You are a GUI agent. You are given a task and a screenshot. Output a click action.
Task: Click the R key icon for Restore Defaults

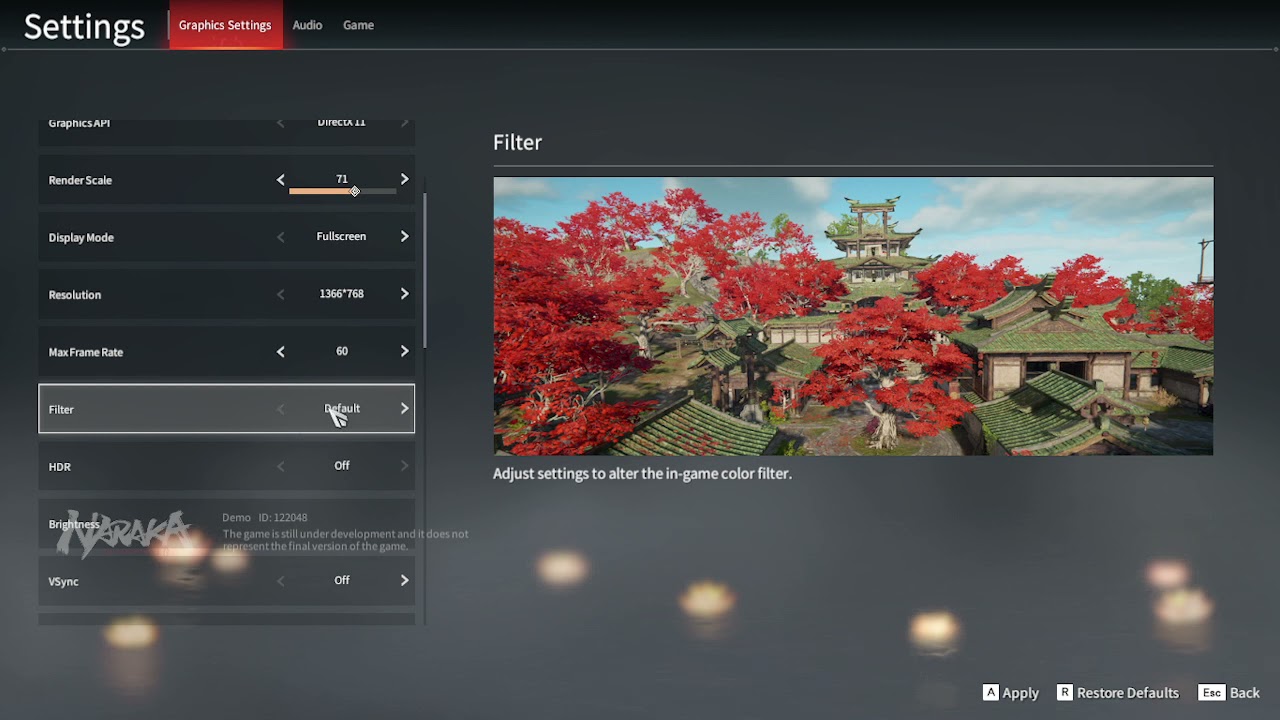(1065, 692)
